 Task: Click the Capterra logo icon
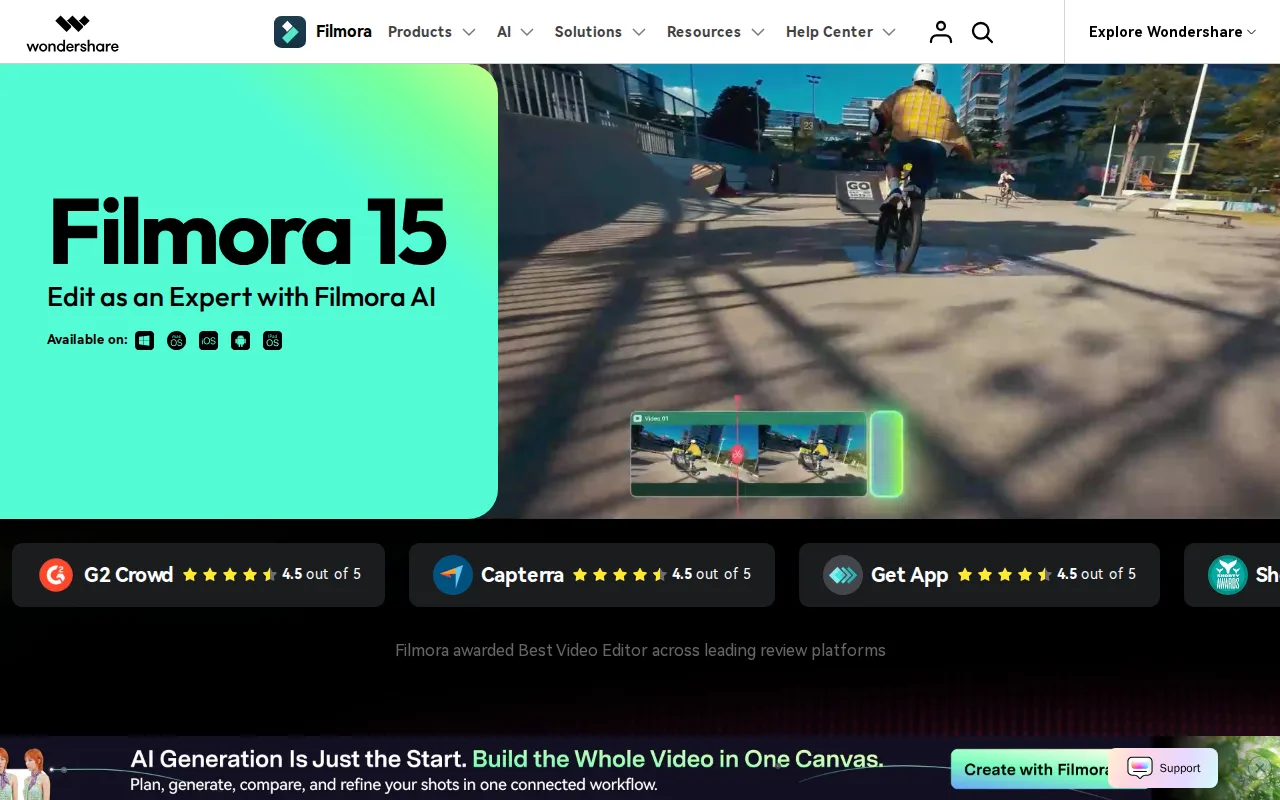click(453, 575)
